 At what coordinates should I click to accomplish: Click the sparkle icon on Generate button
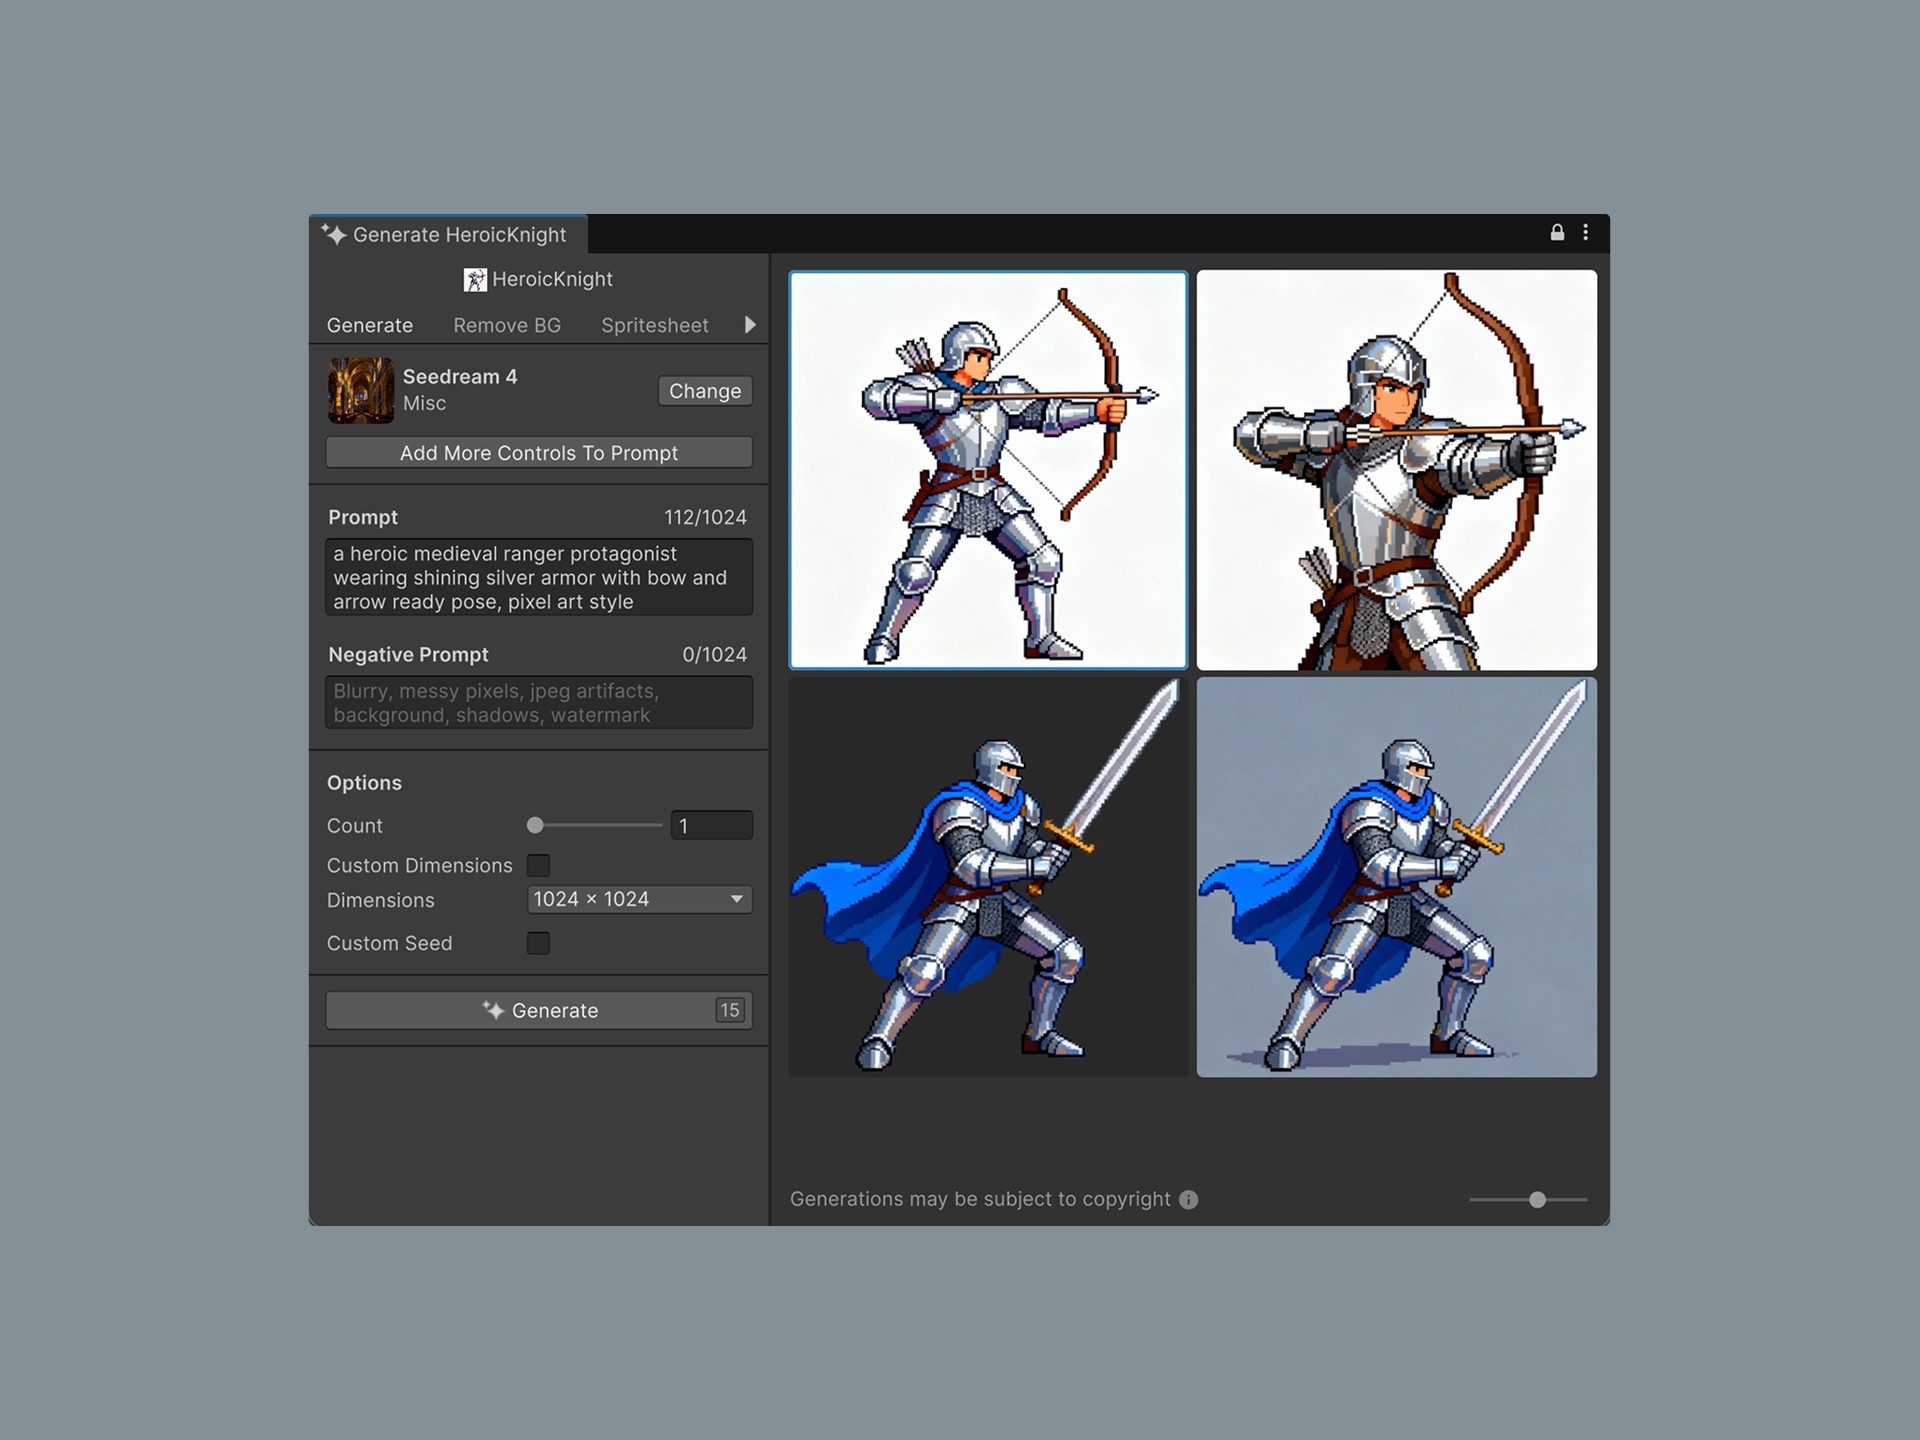493,1010
